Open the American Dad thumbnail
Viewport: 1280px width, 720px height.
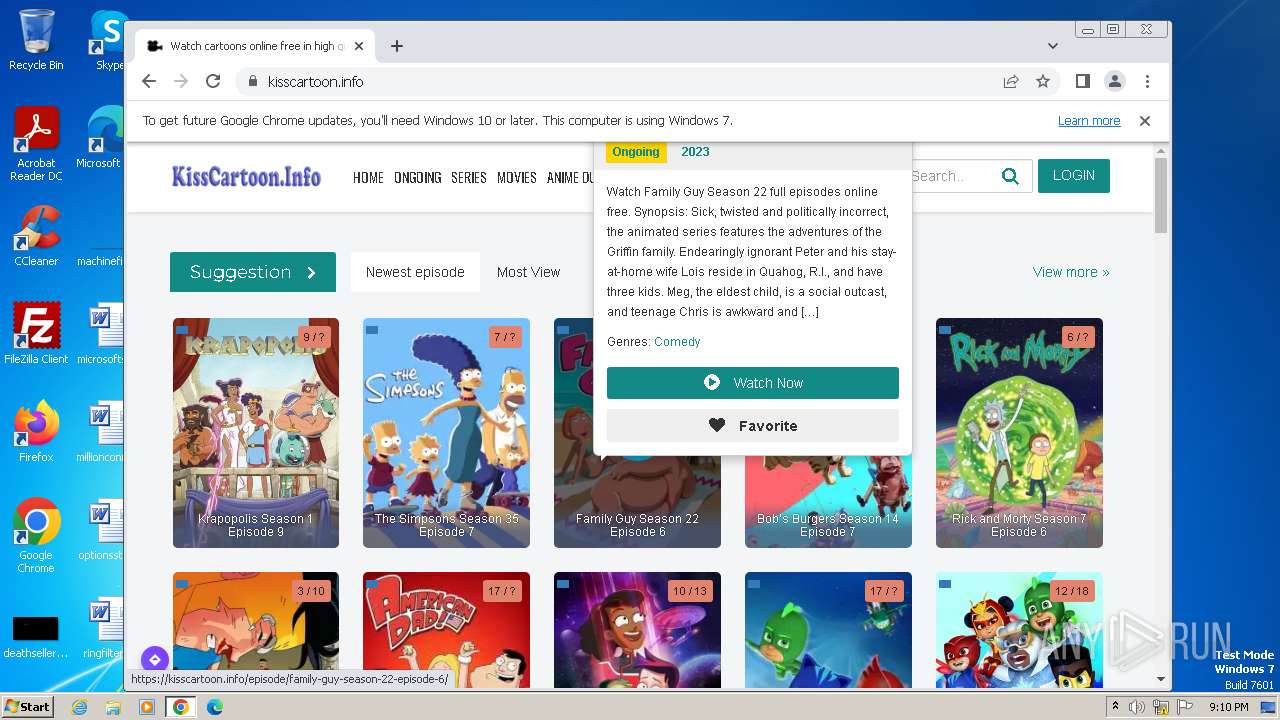(447, 629)
